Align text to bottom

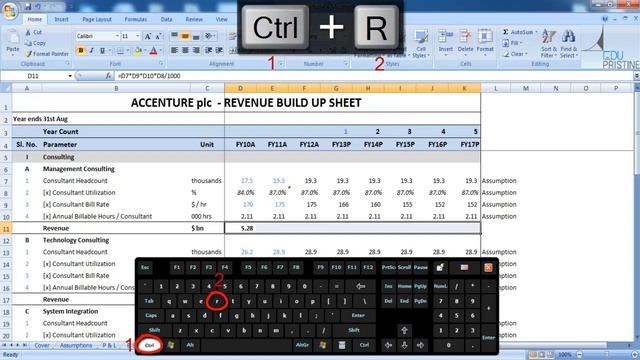[x=196, y=36]
